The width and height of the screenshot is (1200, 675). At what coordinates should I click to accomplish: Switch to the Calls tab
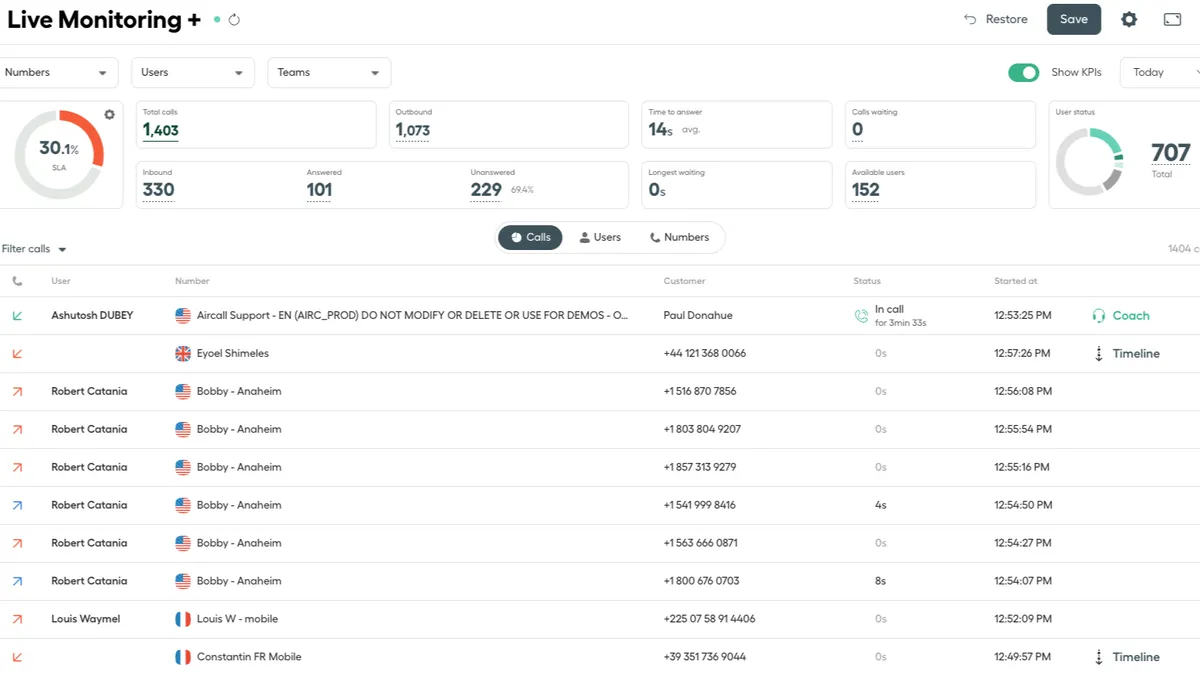point(530,237)
